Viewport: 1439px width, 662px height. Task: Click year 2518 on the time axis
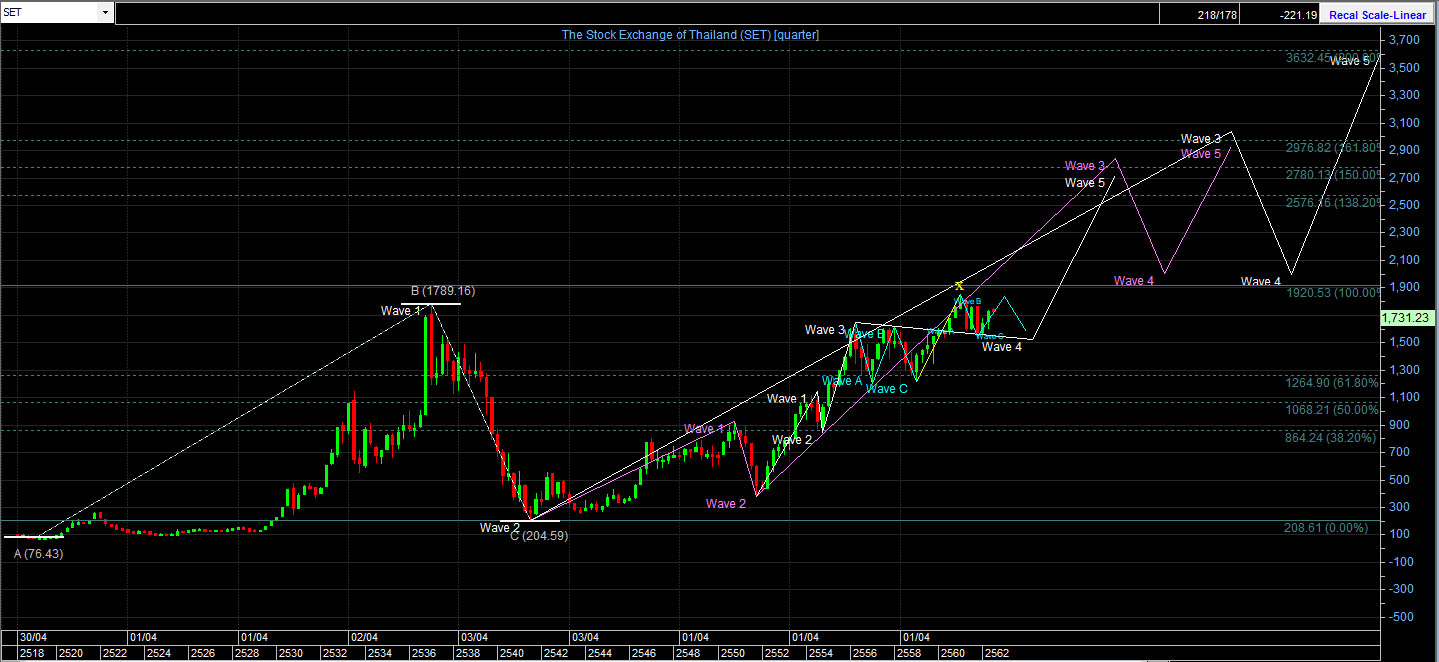click(x=31, y=653)
